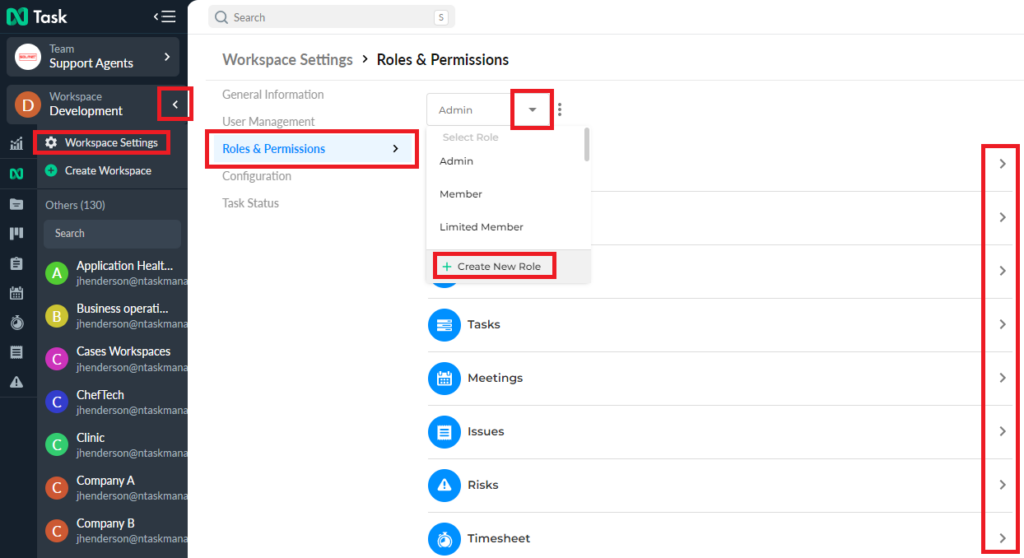This screenshot has width=1024, height=558.
Task: Click the blue Tasks circle icon
Action: (x=444, y=325)
